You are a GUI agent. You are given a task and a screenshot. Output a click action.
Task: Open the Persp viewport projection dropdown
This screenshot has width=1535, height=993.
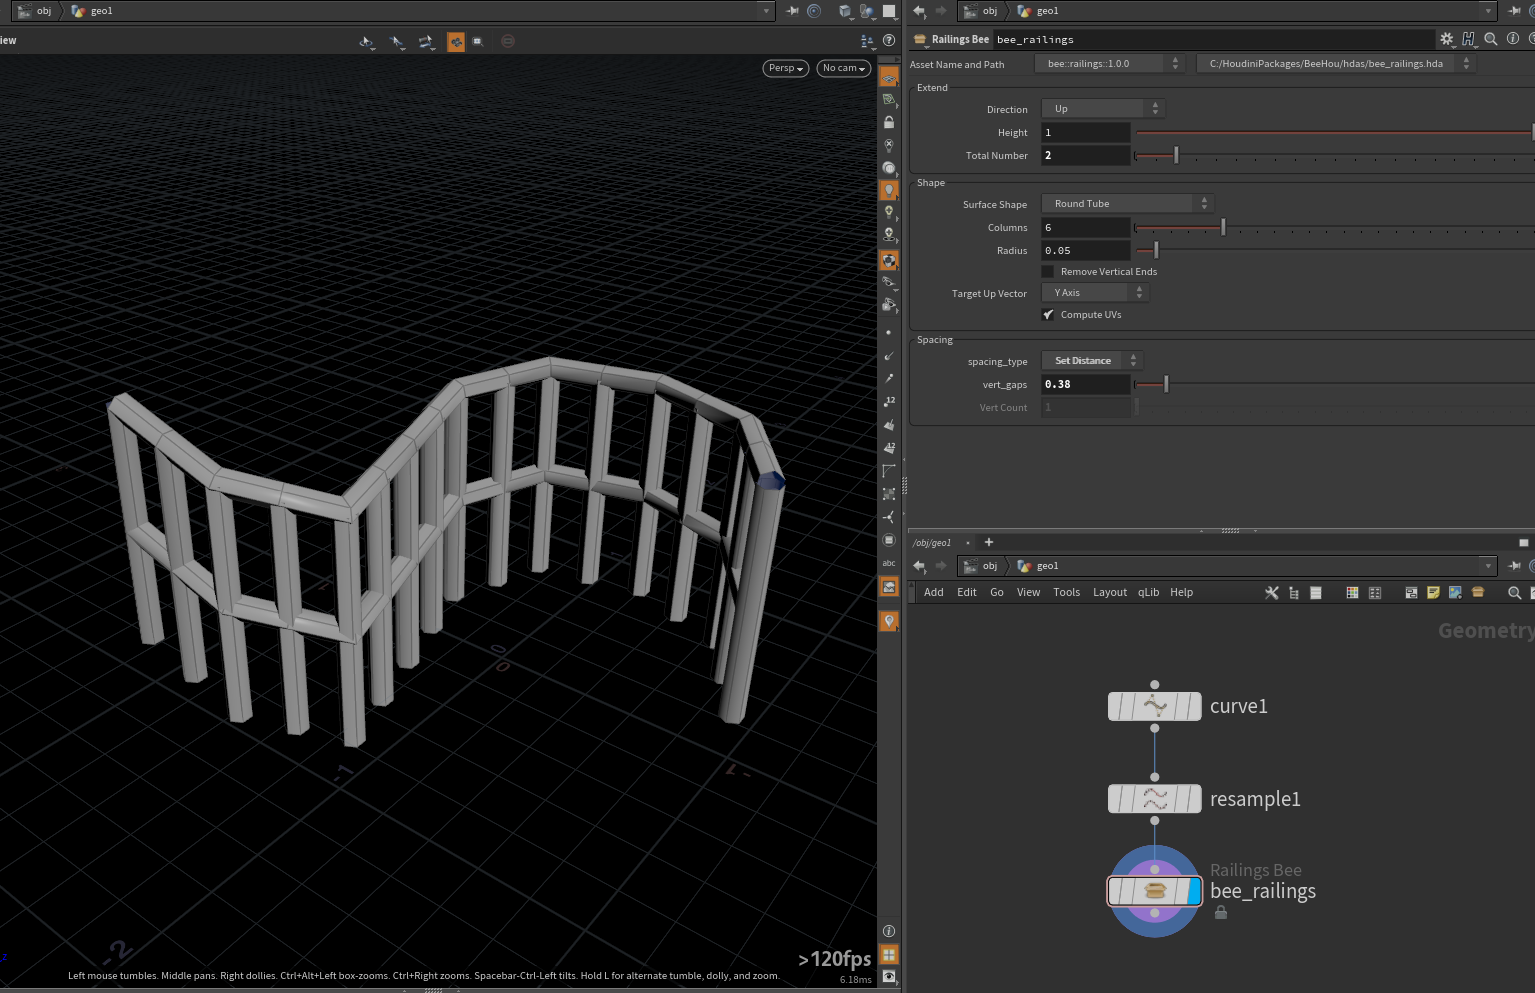786,68
